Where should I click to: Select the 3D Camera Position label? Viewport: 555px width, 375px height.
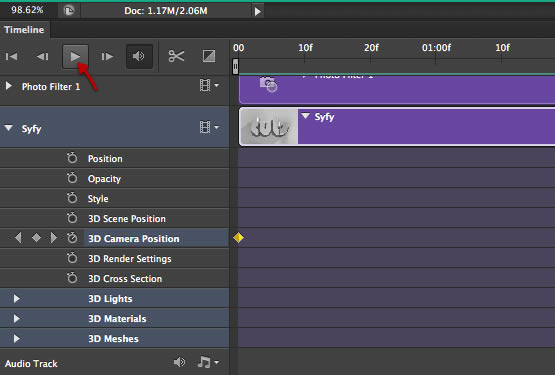click(x=134, y=239)
